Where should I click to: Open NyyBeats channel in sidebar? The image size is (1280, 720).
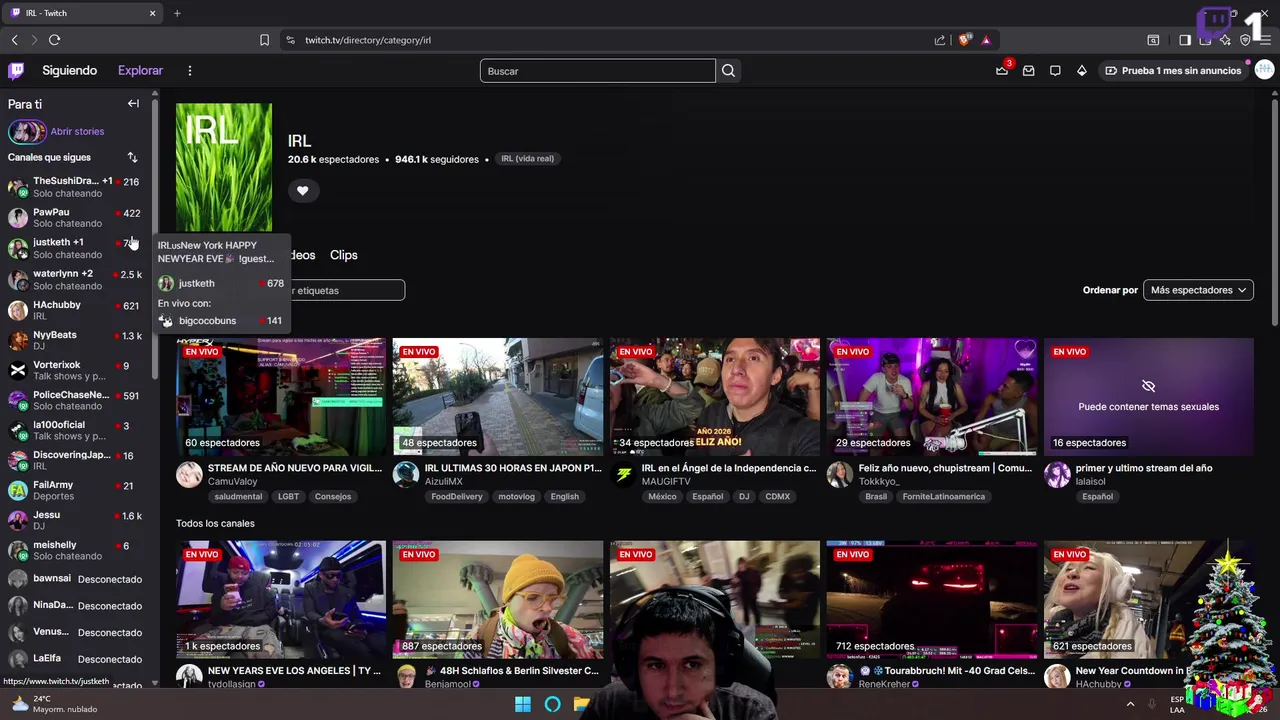78,340
